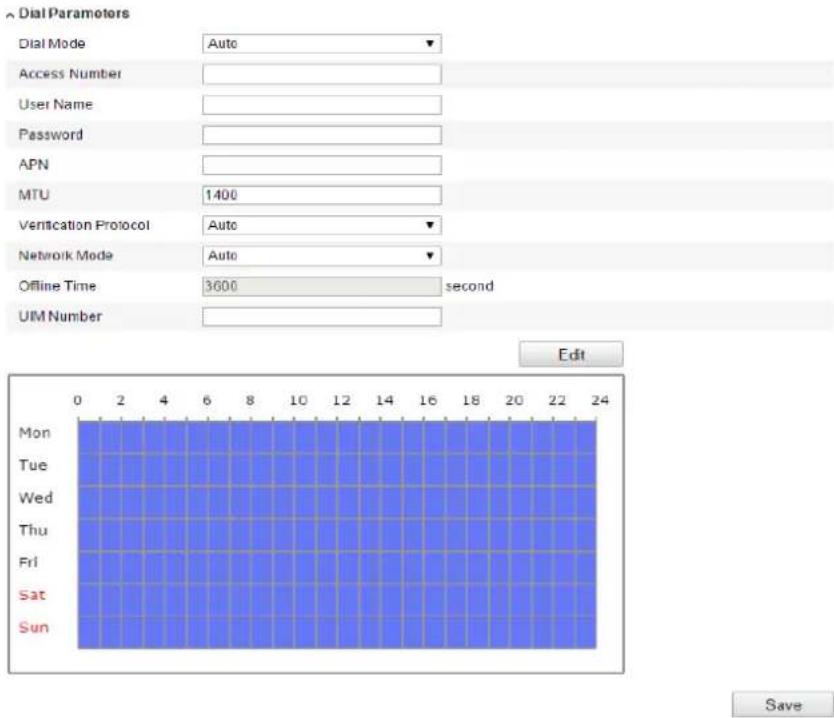Expand the Network Mode dropdown
This screenshot has width=834, height=718.
point(322,256)
